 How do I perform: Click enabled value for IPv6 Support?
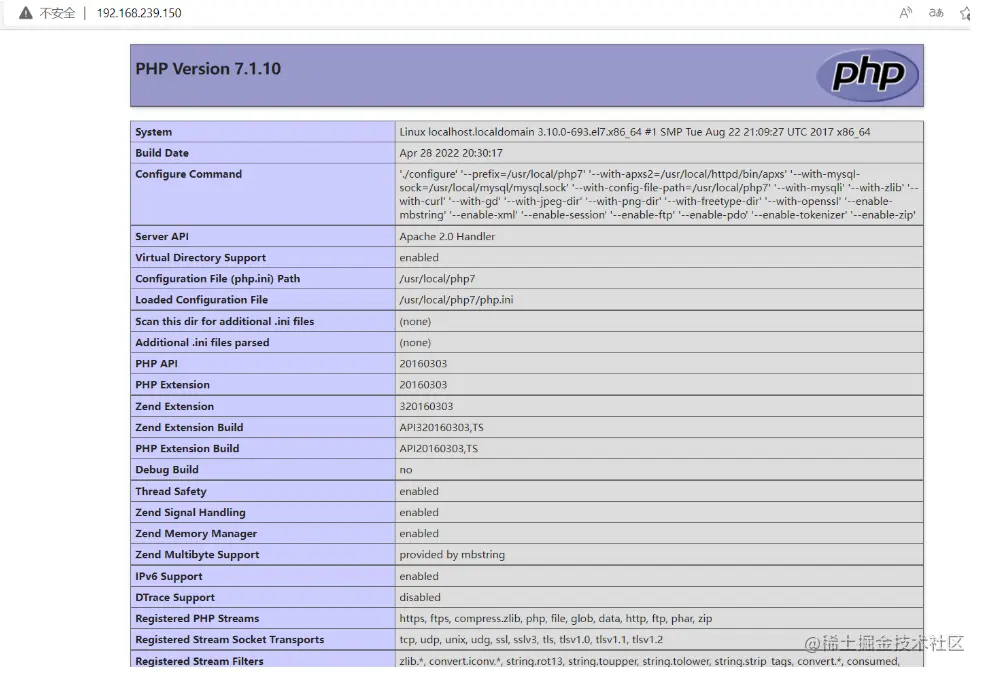pyautogui.click(x=419, y=576)
